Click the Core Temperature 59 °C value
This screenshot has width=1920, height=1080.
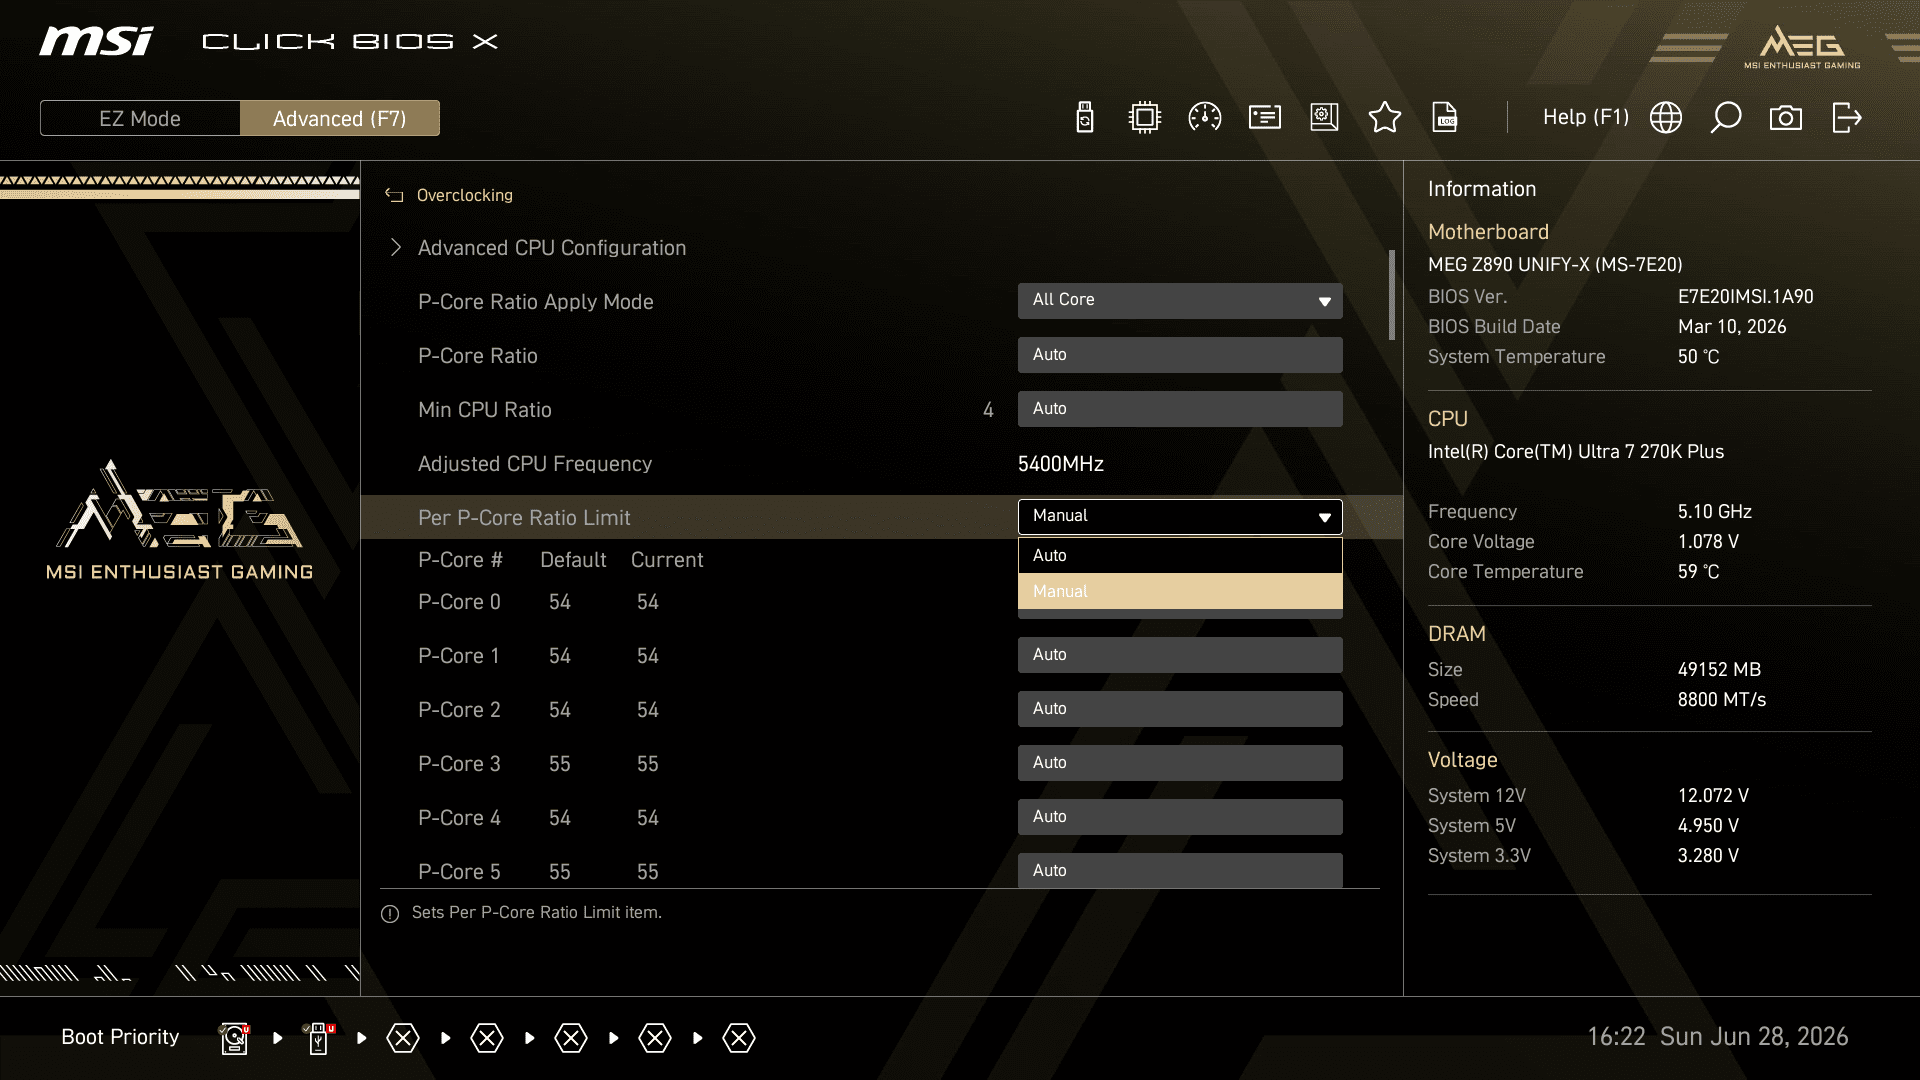coord(1699,572)
